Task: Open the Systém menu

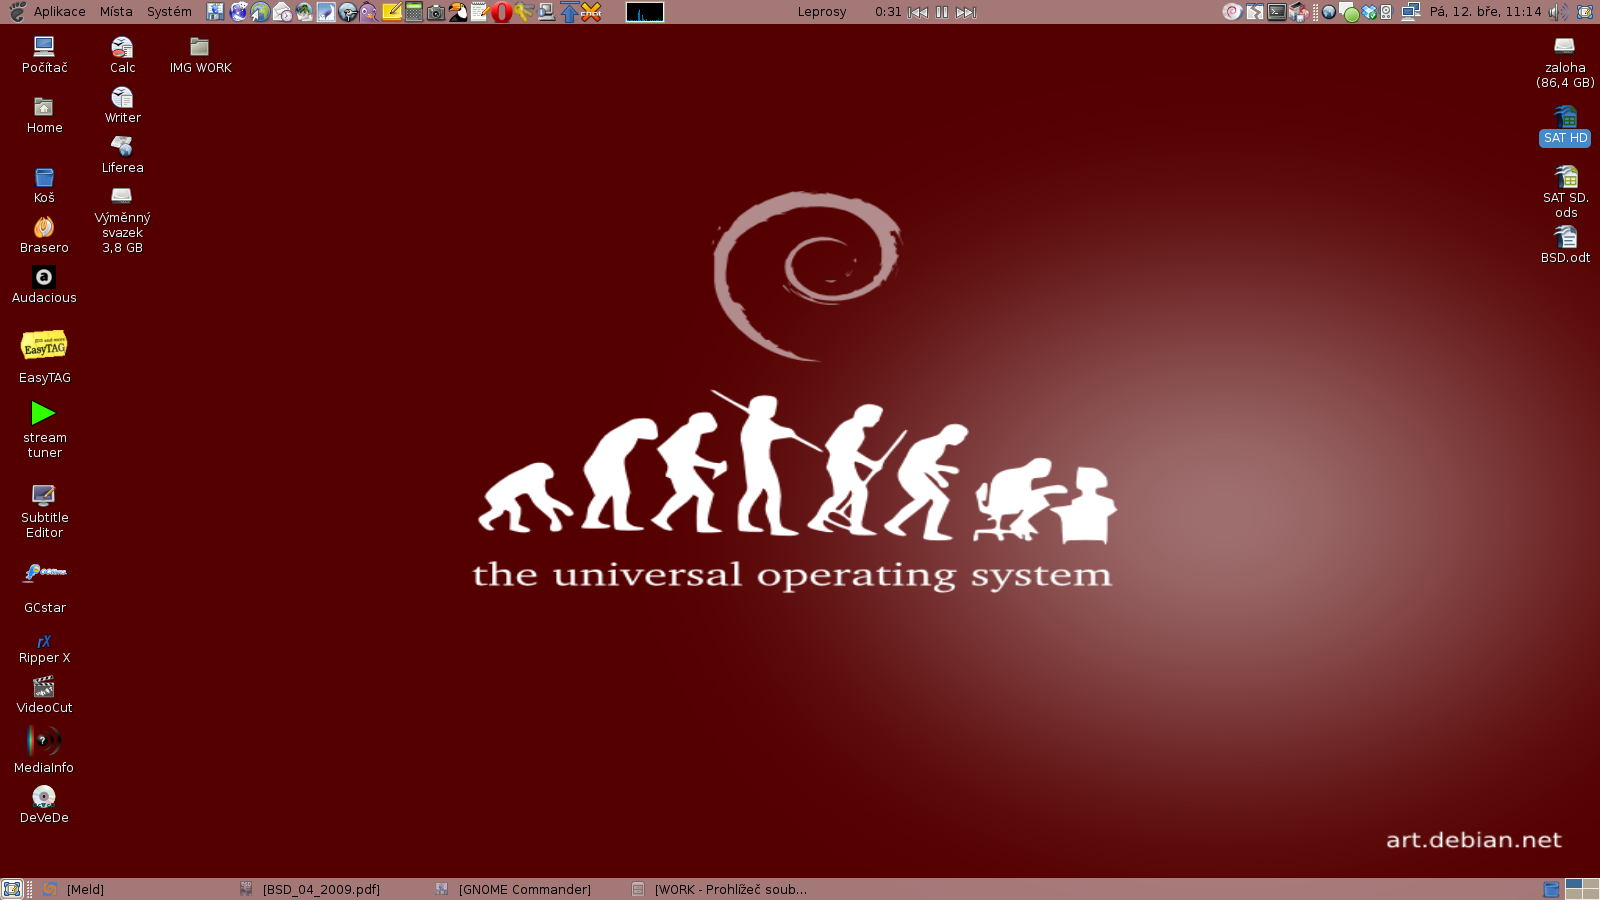Action: pos(169,12)
